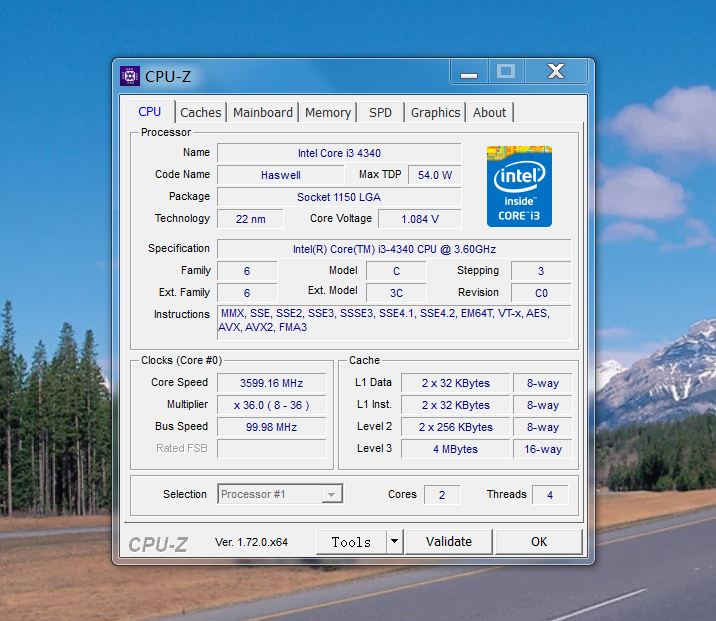Switch to the Caches tab
Image resolution: width=716 pixels, height=621 pixels.
[201, 113]
